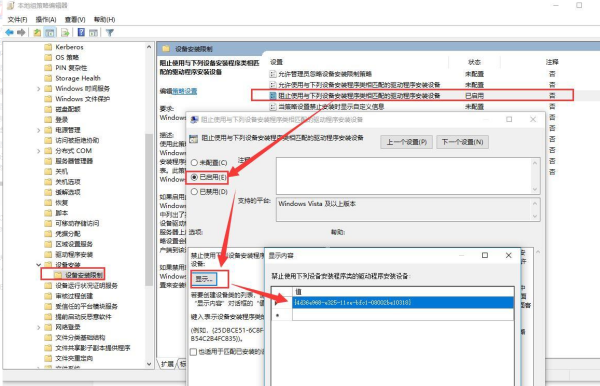This screenshot has height=386, width=600.
Task: Click the 设备安装限制 header folder icon
Action: coord(166,49)
